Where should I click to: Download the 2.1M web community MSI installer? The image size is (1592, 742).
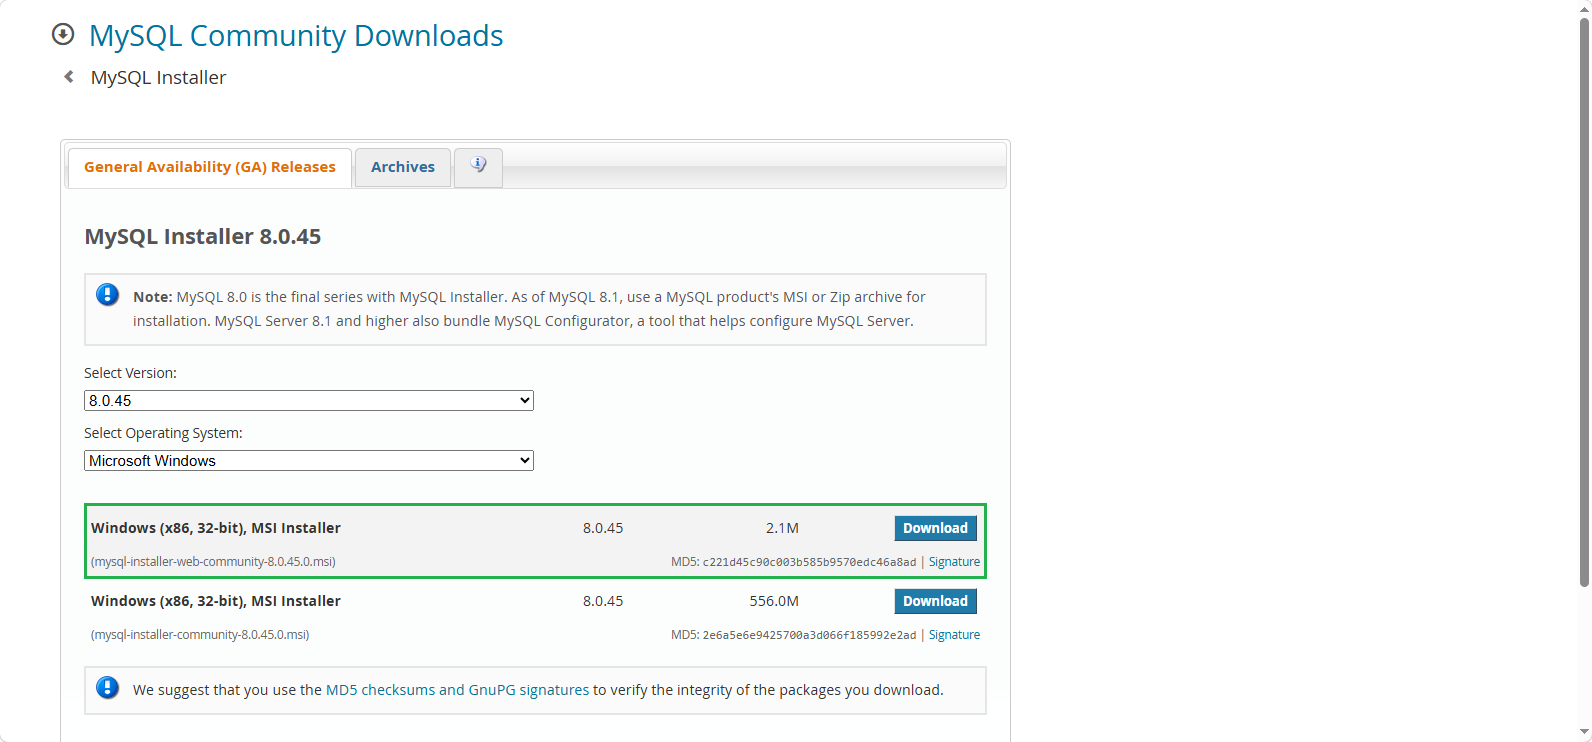pos(935,528)
